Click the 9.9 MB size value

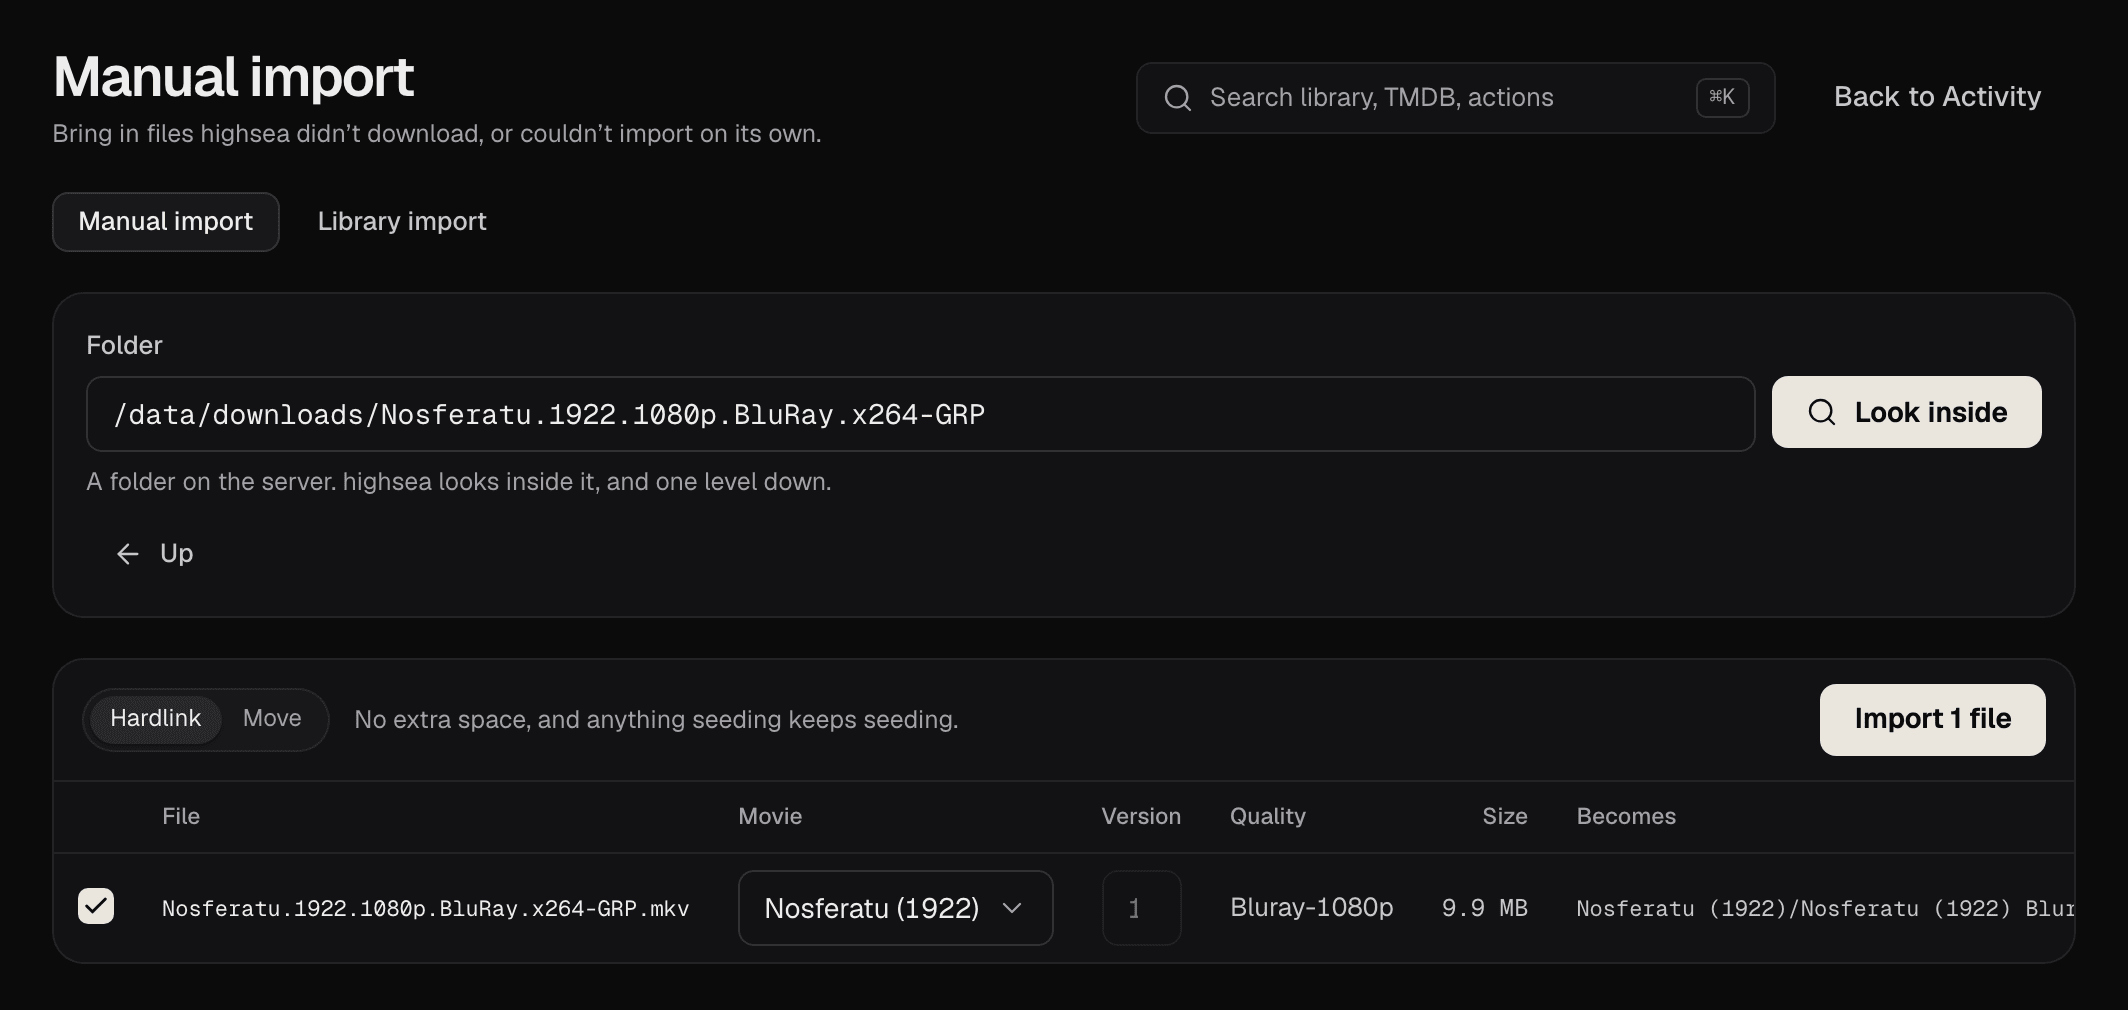click(1484, 908)
